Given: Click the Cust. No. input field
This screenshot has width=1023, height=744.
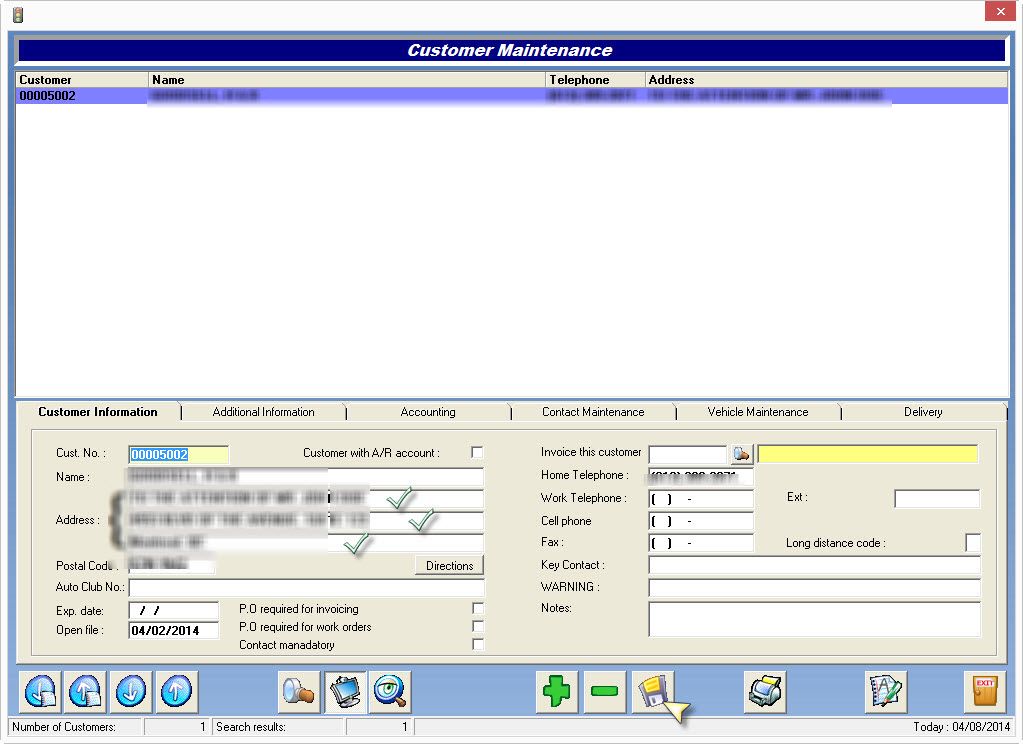Looking at the screenshot, I should pos(179,454).
